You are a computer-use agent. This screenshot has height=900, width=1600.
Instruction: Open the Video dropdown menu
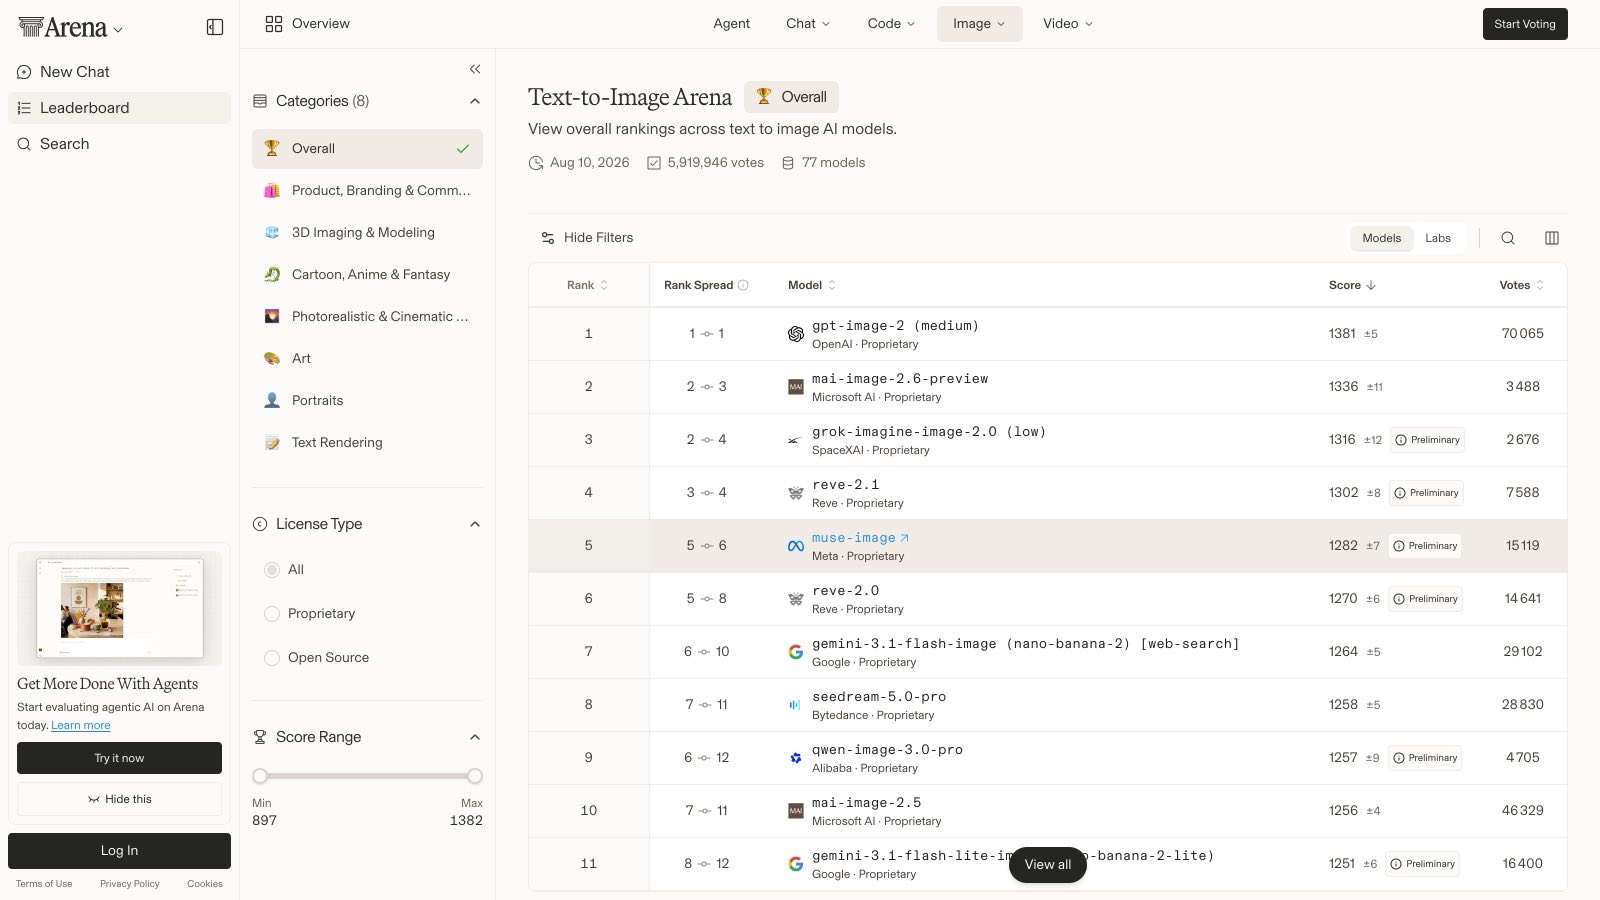(1068, 24)
